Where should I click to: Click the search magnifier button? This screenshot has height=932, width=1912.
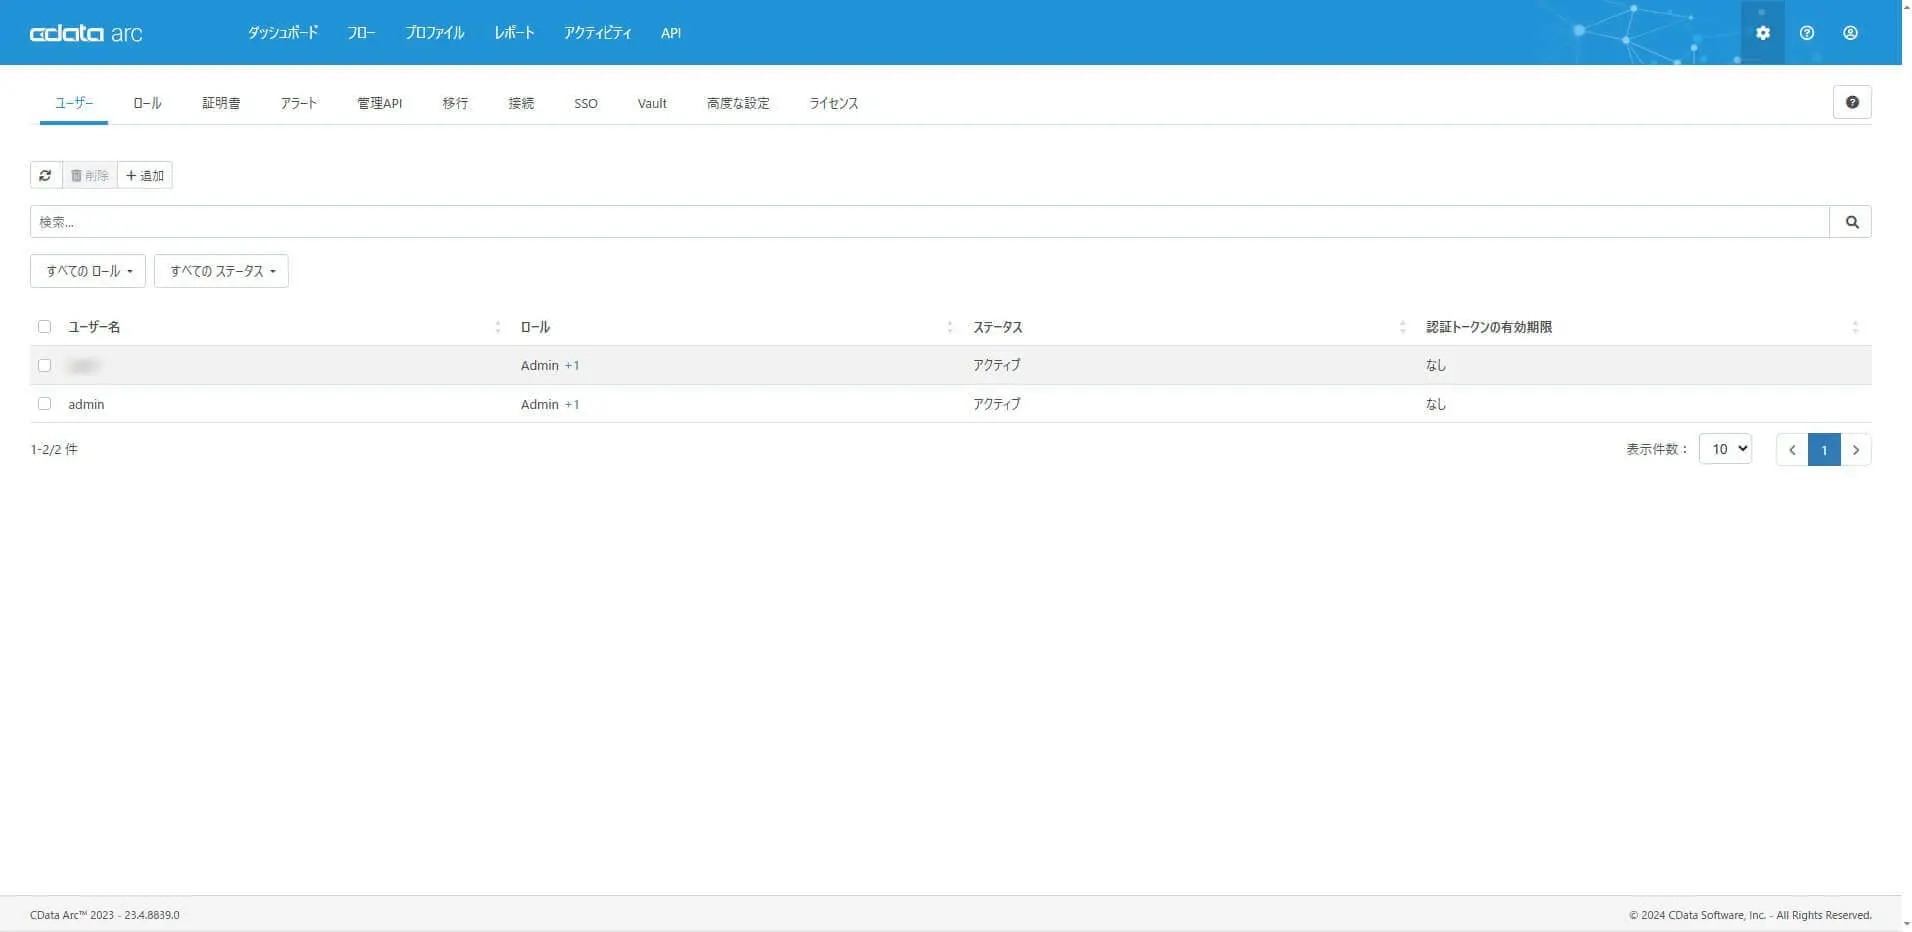tap(1851, 222)
